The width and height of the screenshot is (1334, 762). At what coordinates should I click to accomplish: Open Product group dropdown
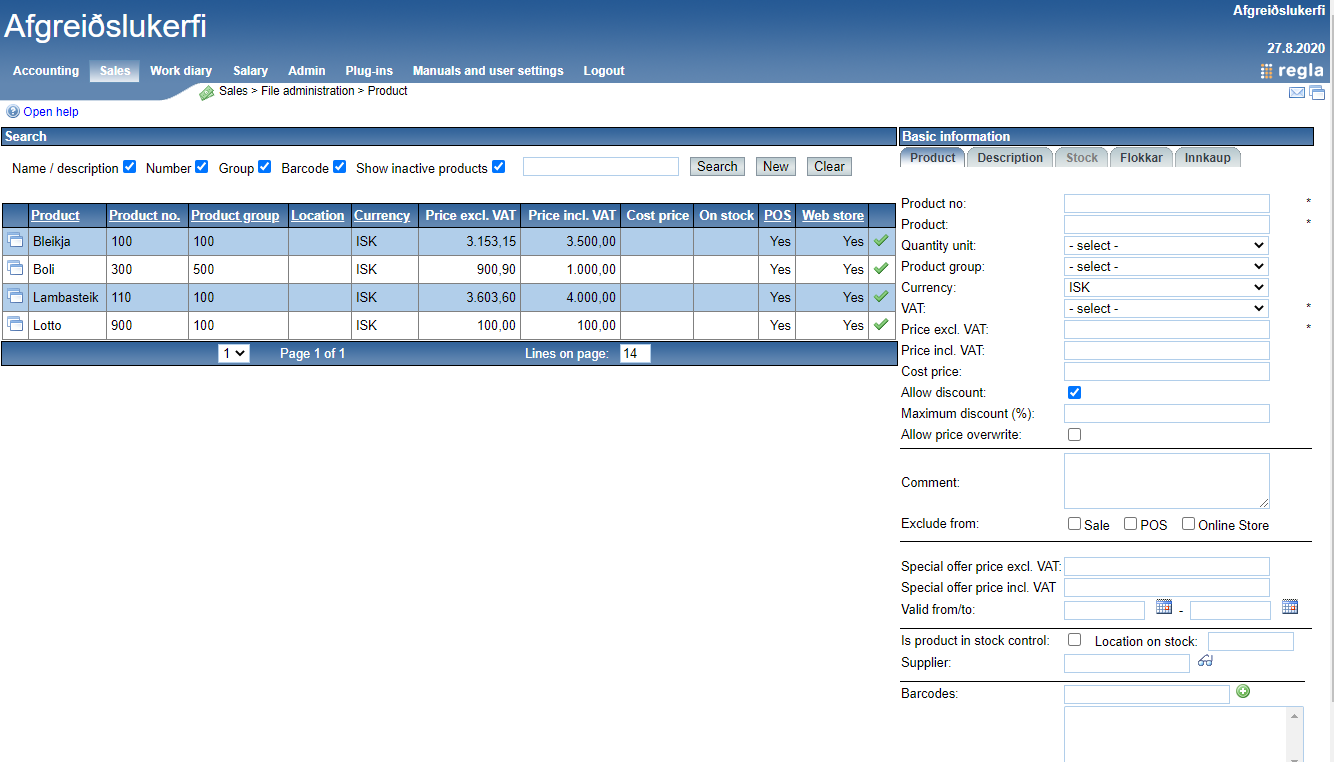point(1166,266)
